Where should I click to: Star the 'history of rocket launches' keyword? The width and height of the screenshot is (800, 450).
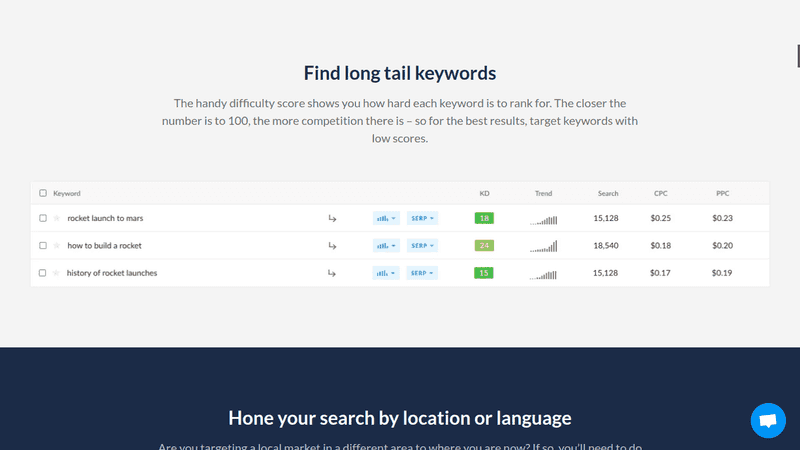[x=57, y=273]
